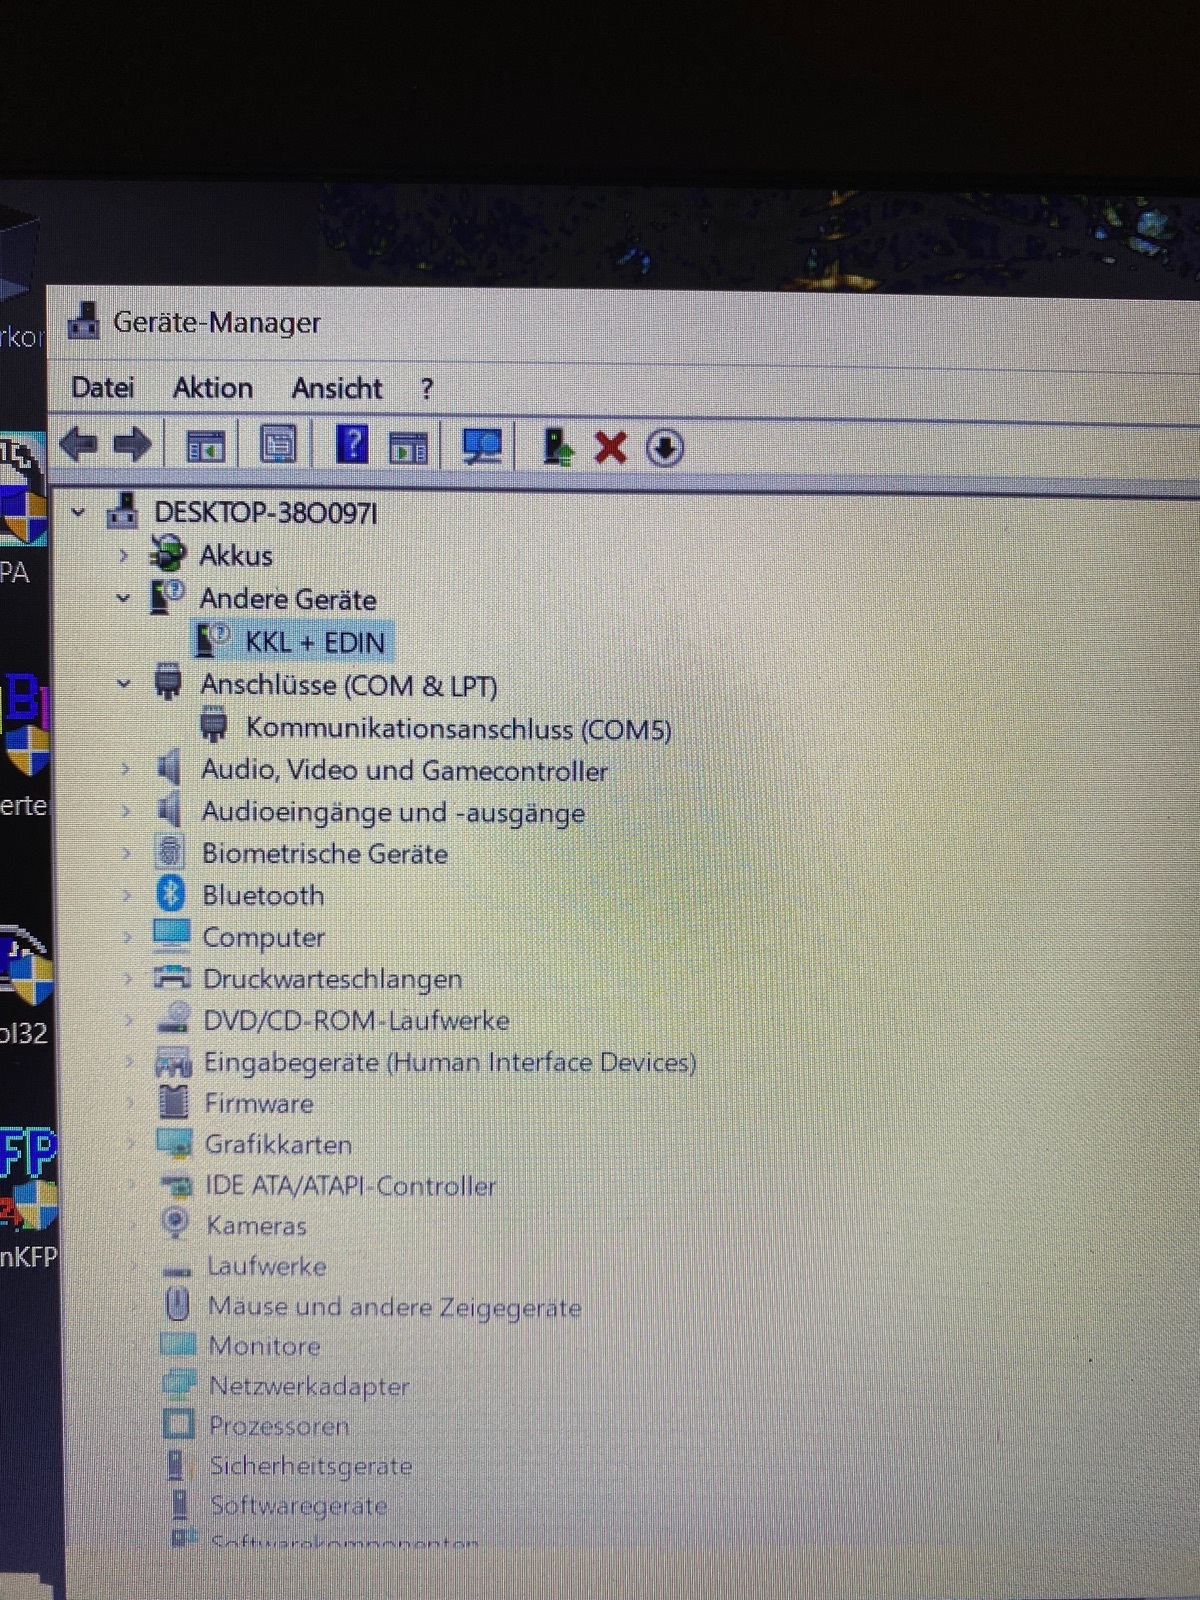Open the Datei menu
The width and height of the screenshot is (1200, 1600).
point(102,388)
